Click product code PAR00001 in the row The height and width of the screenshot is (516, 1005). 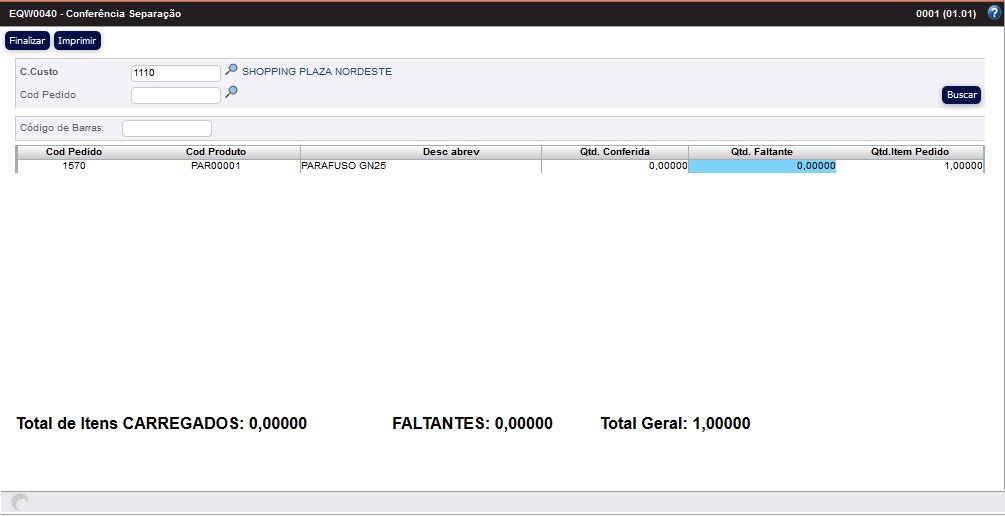216,167
